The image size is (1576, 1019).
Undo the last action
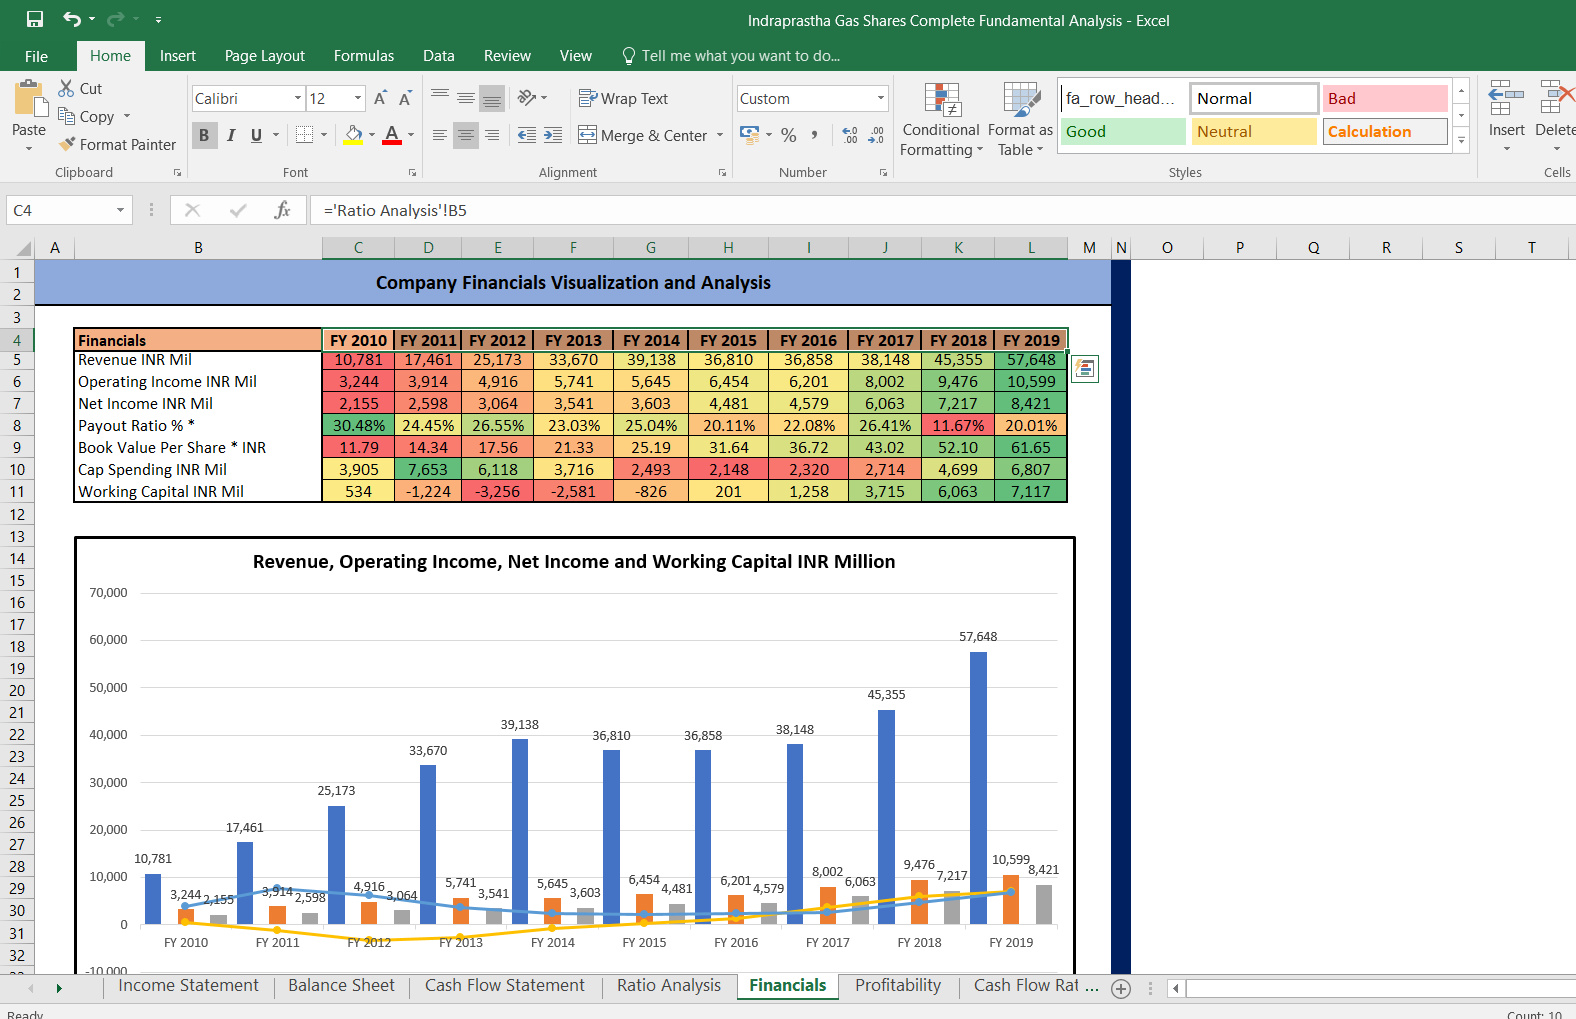click(72, 19)
